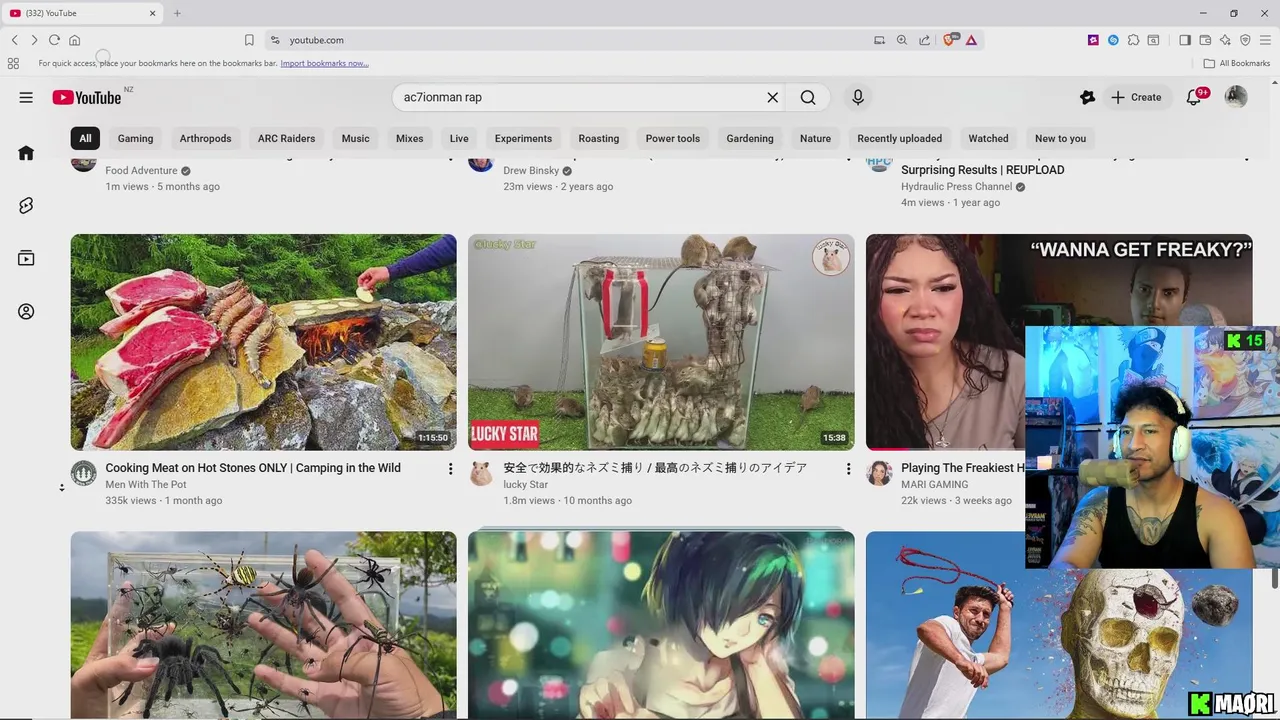Start voice search with microphone
Screen dimensions: 1280x720
coord(857,97)
